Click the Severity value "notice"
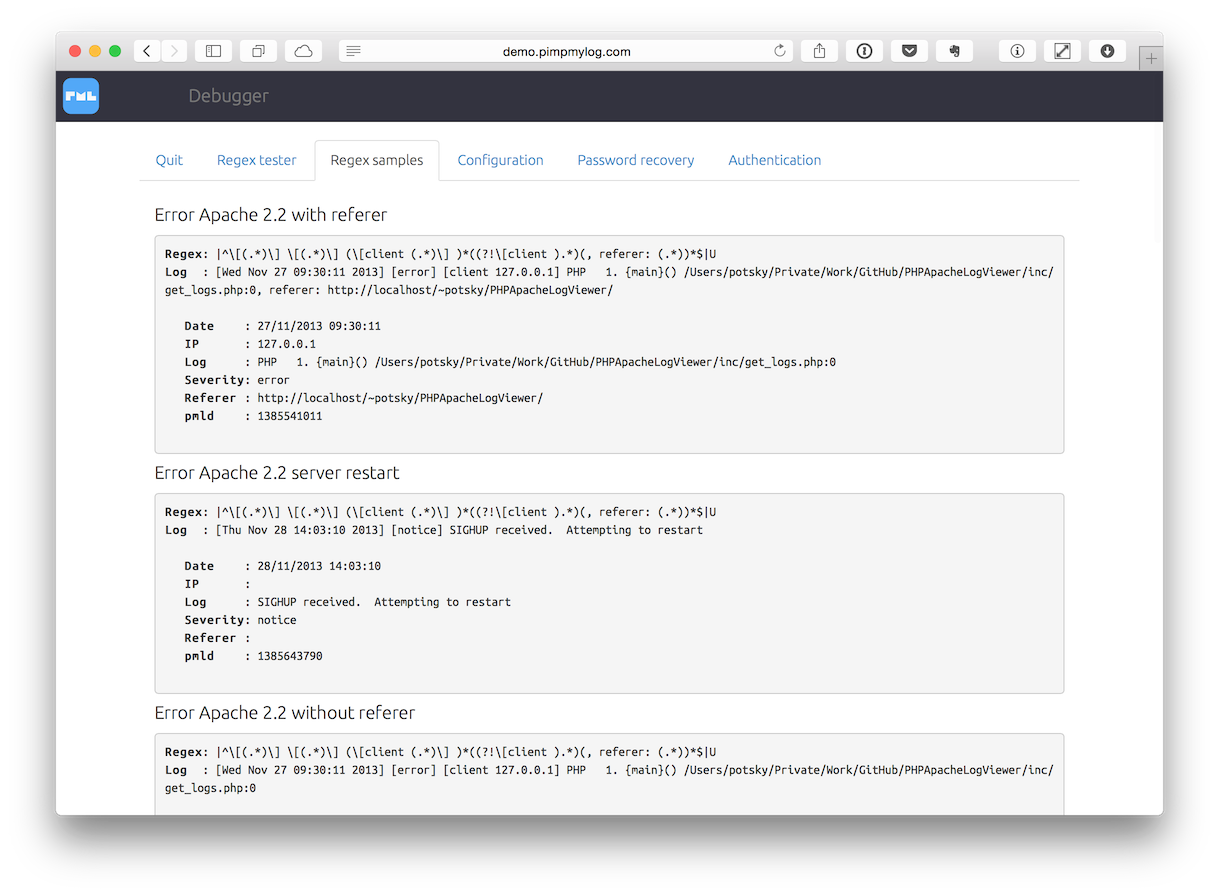 tap(277, 620)
